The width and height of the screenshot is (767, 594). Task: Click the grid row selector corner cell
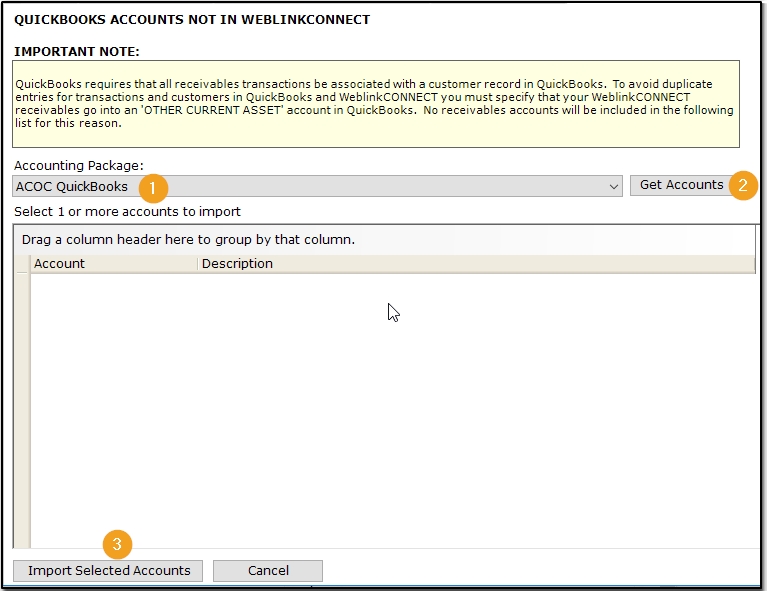click(22, 264)
